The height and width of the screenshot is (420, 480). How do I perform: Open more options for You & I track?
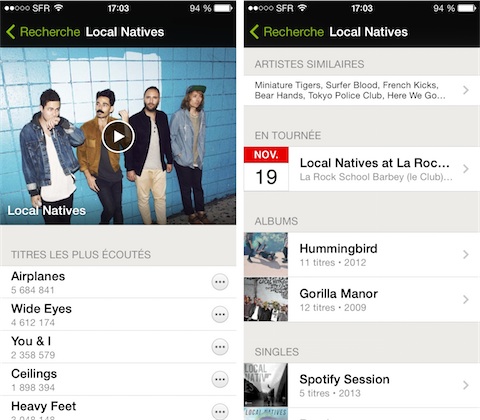tap(220, 347)
